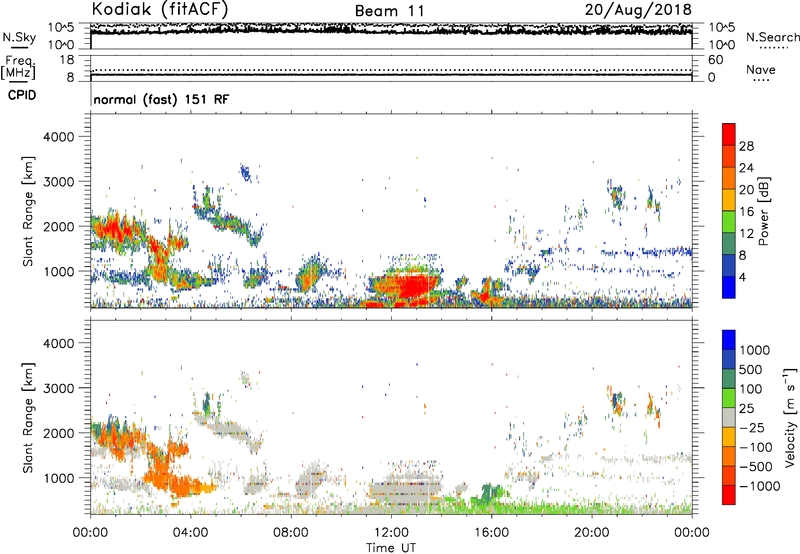The width and height of the screenshot is (800, 554).
Task: Click the 'Power [dB]' colorbar label
Action: [764, 211]
